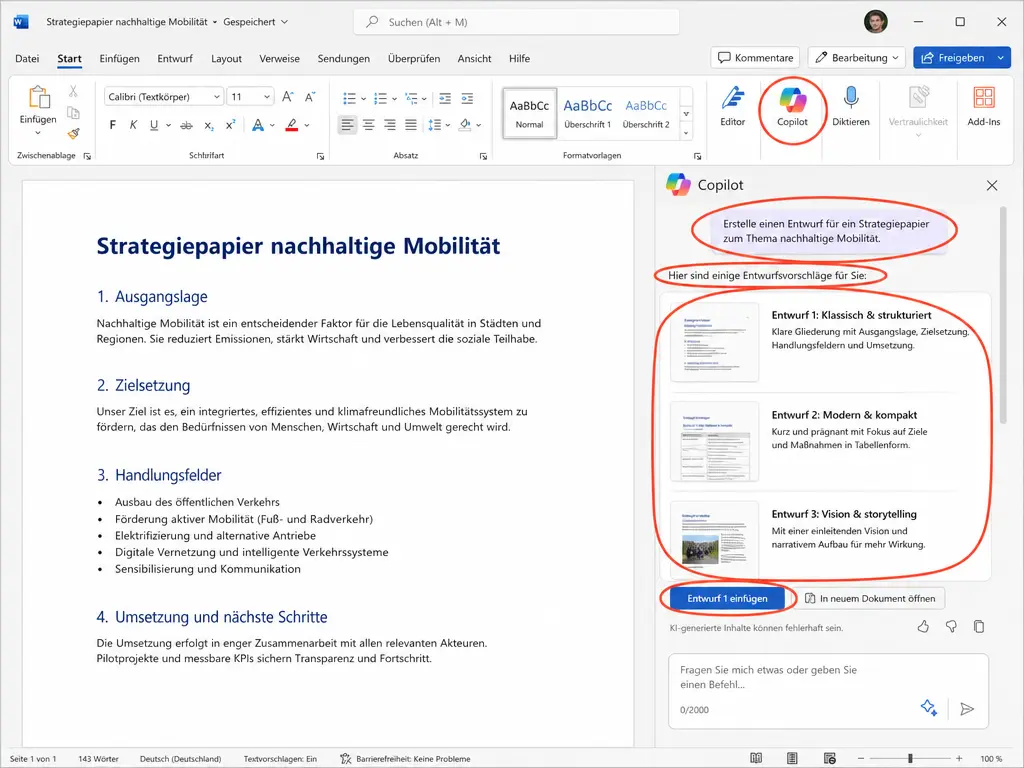The width and height of the screenshot is (1024, 768).
Task: Switch to the Entwurf tab
Action: 175,58
